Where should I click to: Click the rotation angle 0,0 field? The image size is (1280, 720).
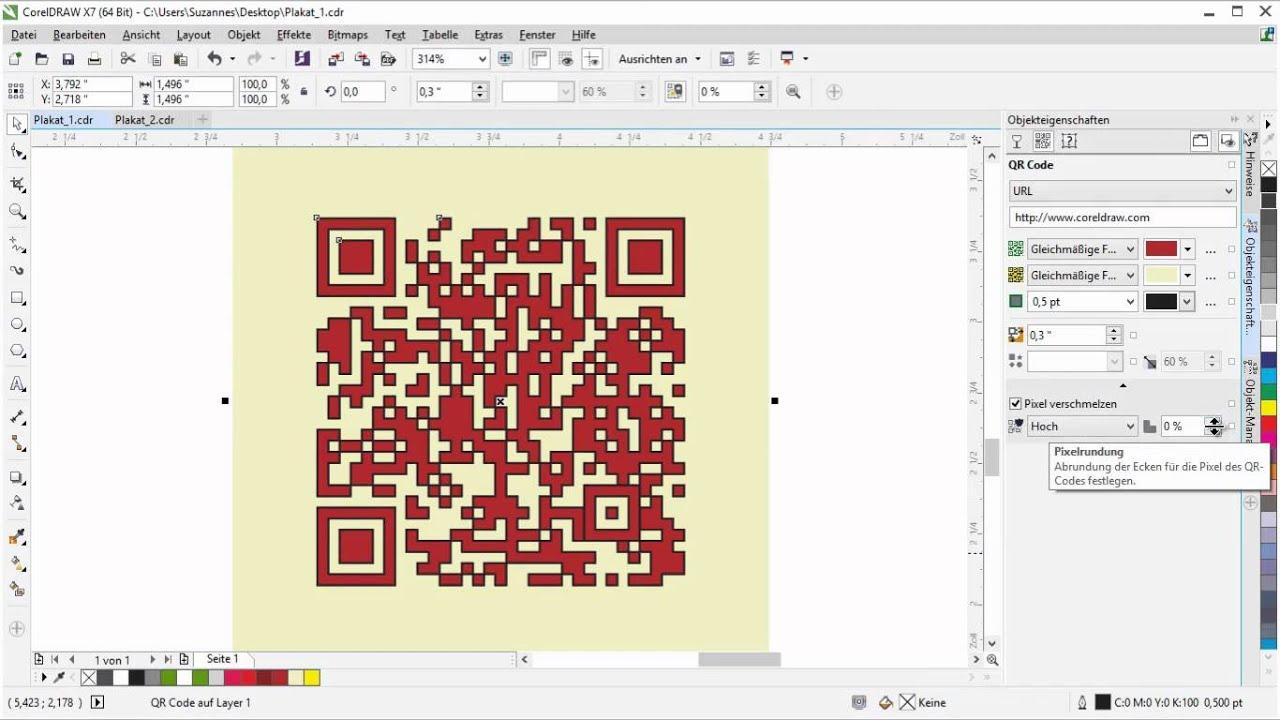pyautogui.click(x=362, y=91)
